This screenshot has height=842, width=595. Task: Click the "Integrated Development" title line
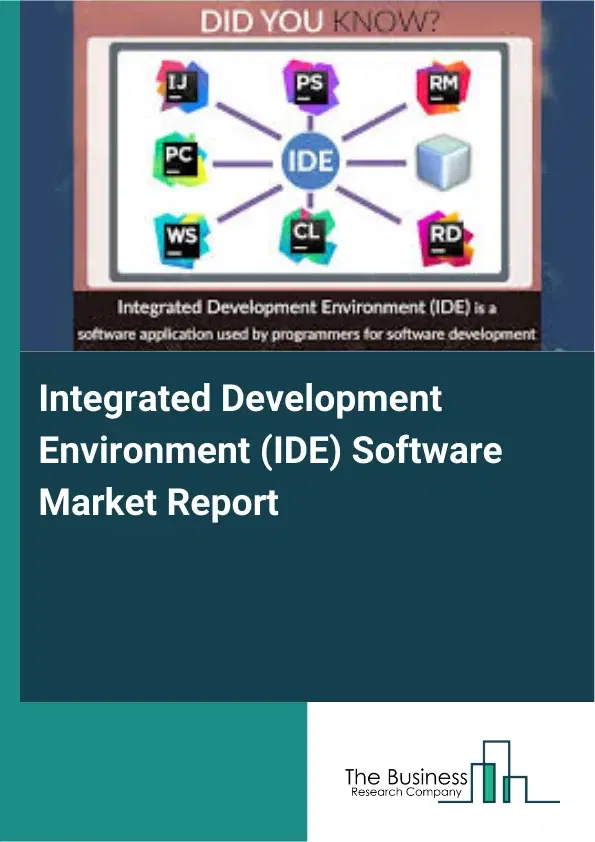coord(241,398)
